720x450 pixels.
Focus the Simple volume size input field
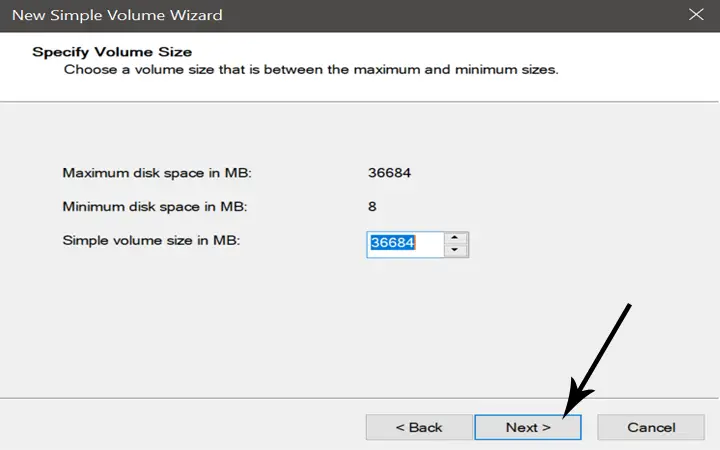tap(405, 244)
